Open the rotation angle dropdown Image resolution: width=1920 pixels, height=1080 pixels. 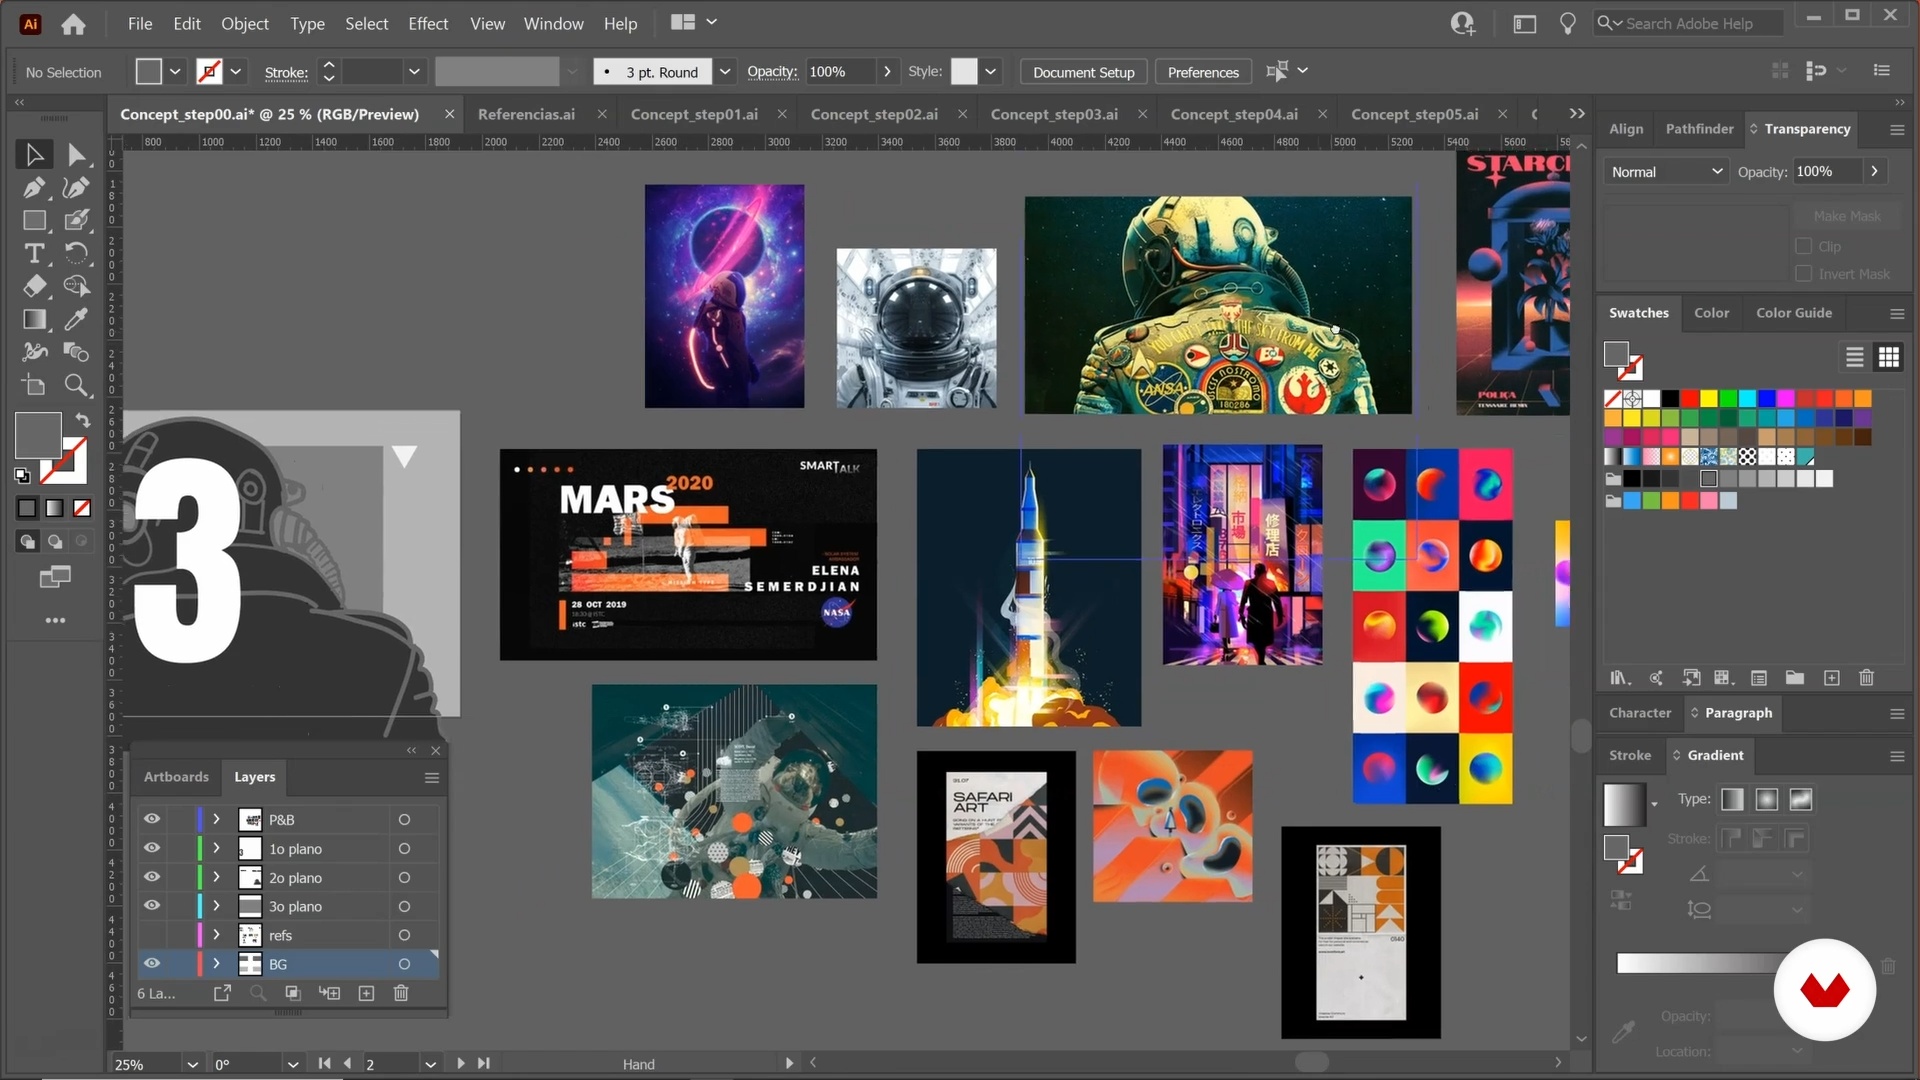(292, 1064)
